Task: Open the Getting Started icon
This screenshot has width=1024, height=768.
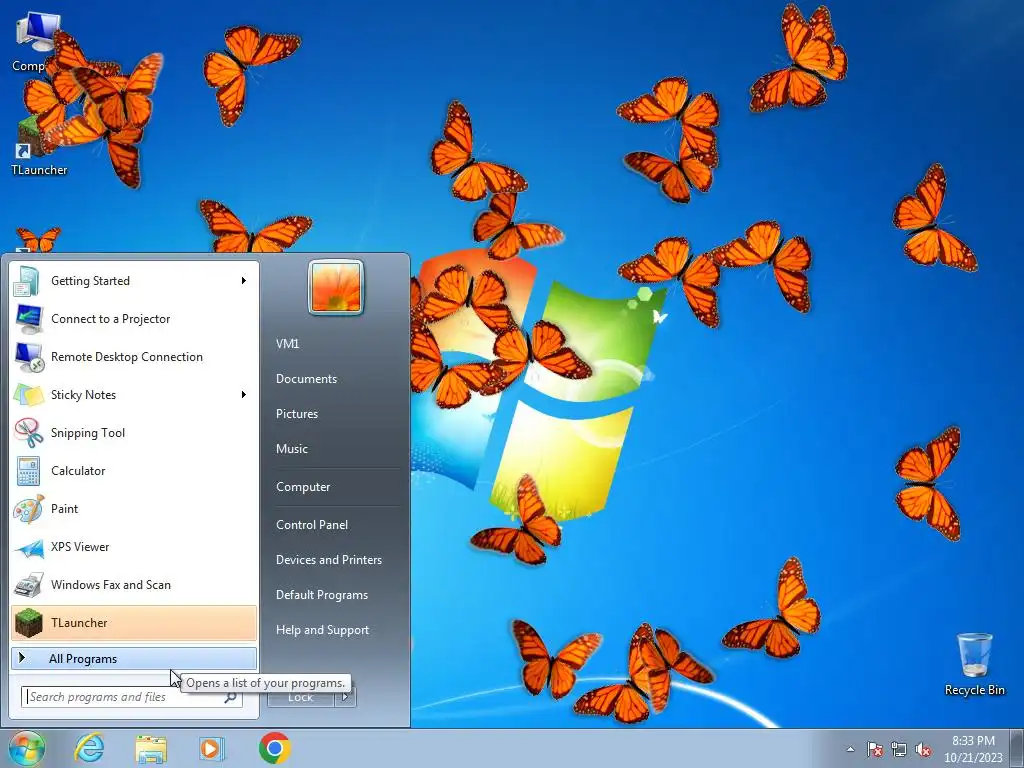Action: (28, 281)
